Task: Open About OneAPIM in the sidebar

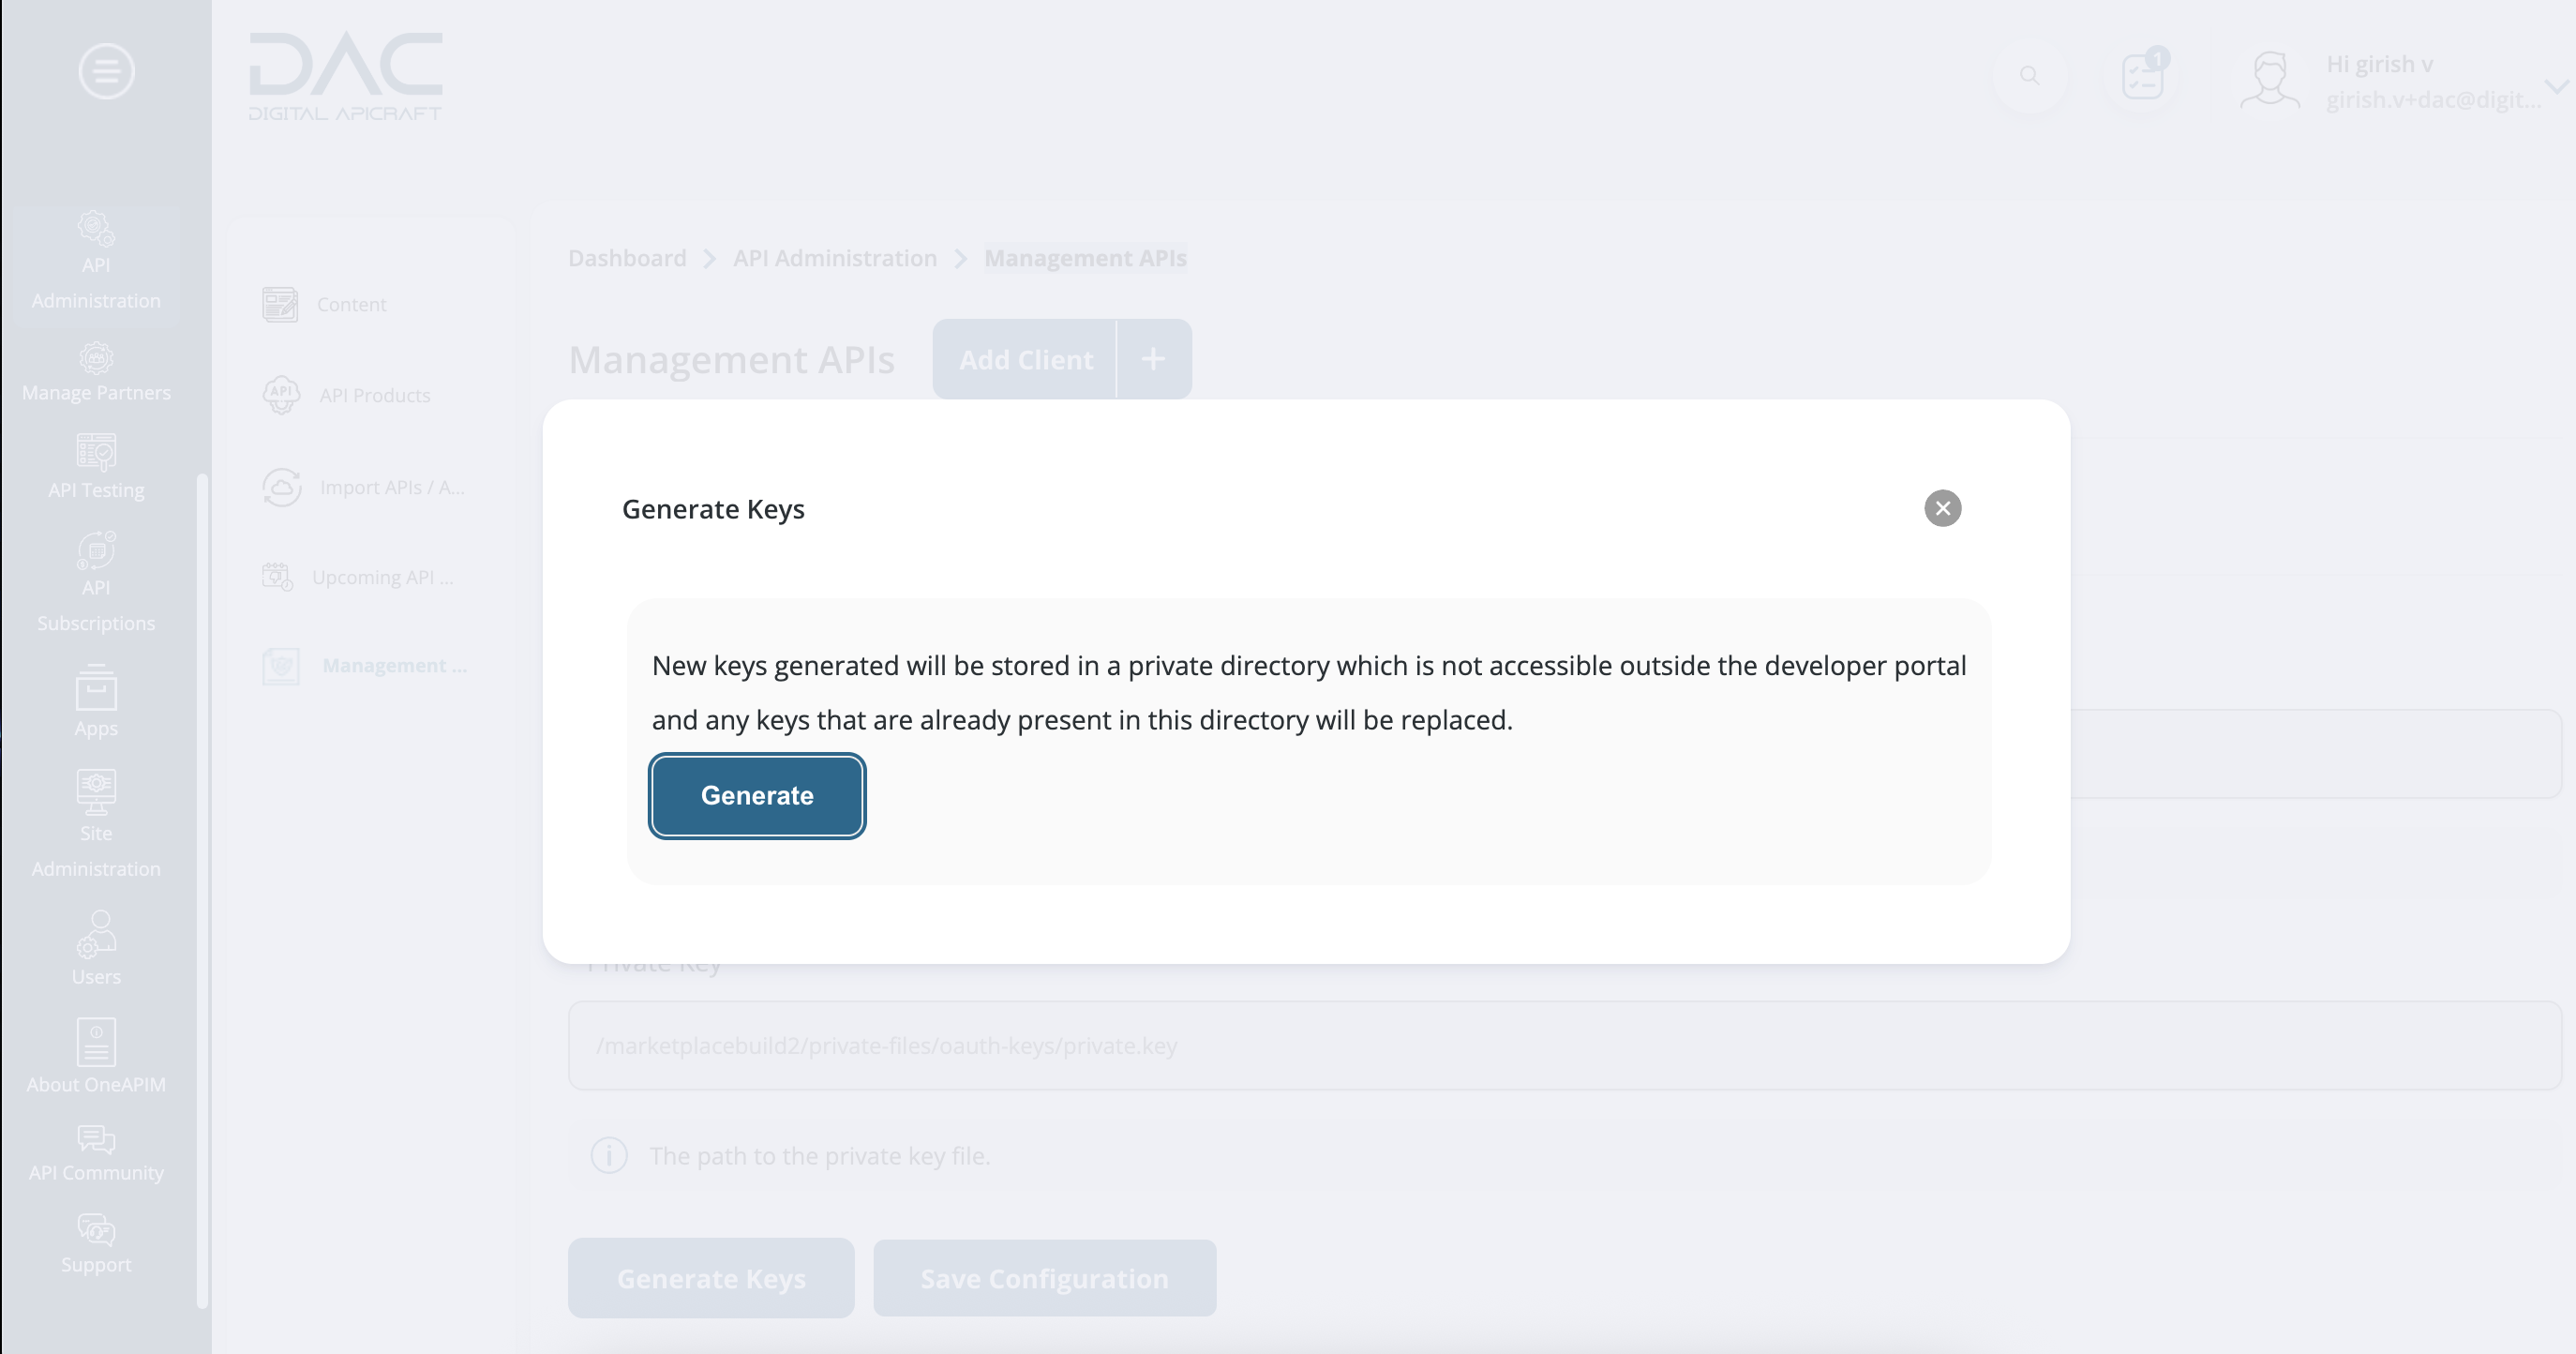Action: click(x=96, y=1056)
